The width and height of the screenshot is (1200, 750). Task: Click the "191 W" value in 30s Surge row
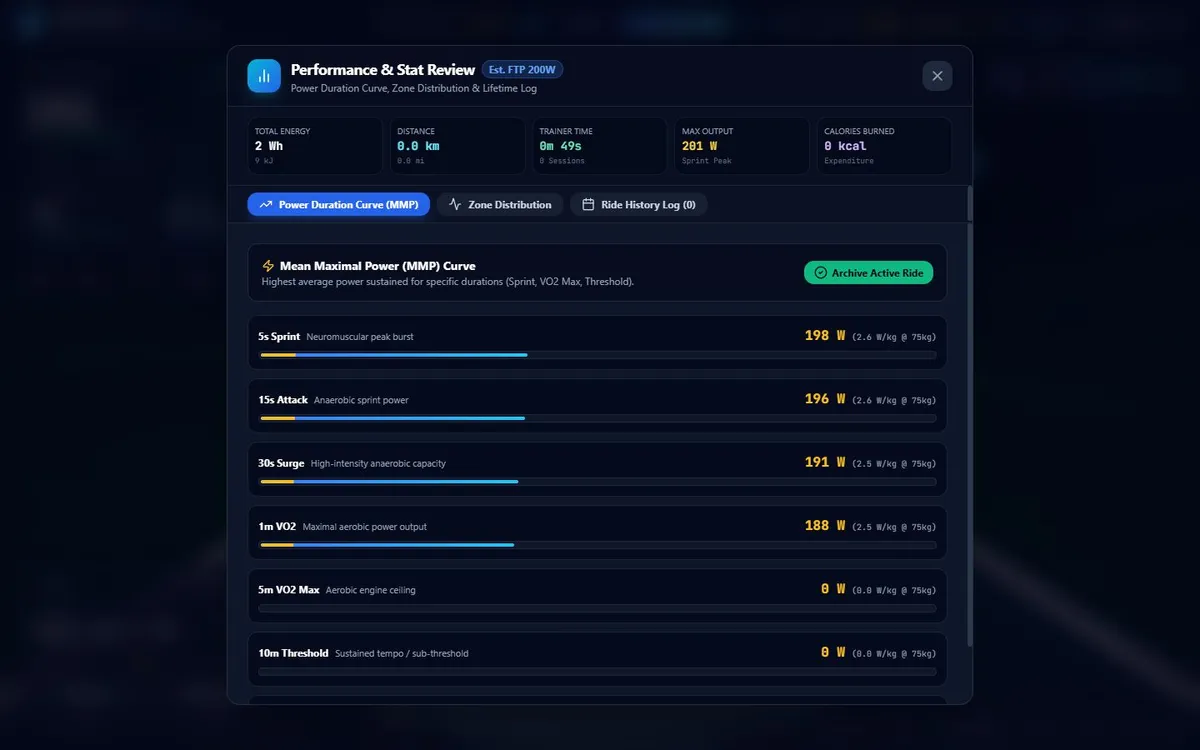click(x=825, y=463)
